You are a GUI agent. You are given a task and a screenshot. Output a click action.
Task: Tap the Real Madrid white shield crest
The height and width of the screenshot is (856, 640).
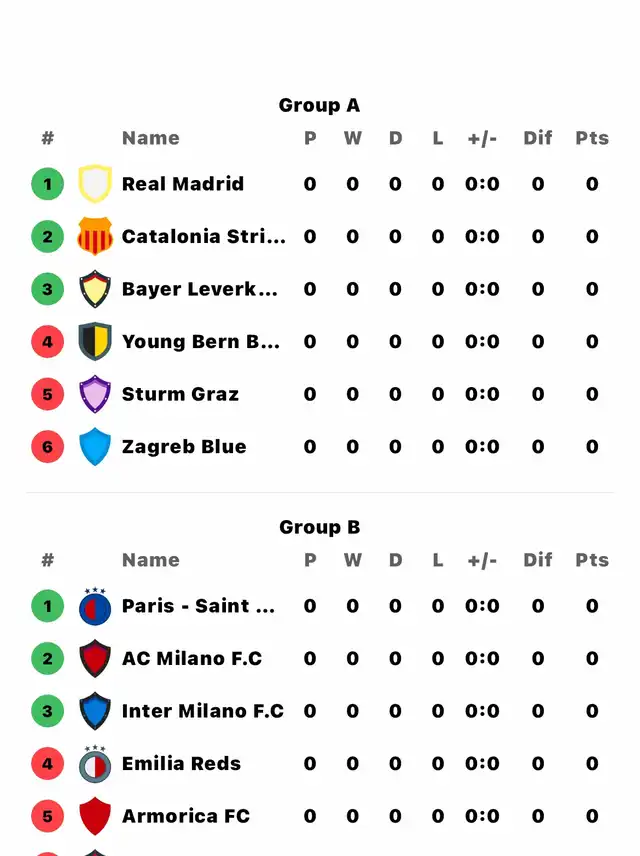[x=95, y=183]
